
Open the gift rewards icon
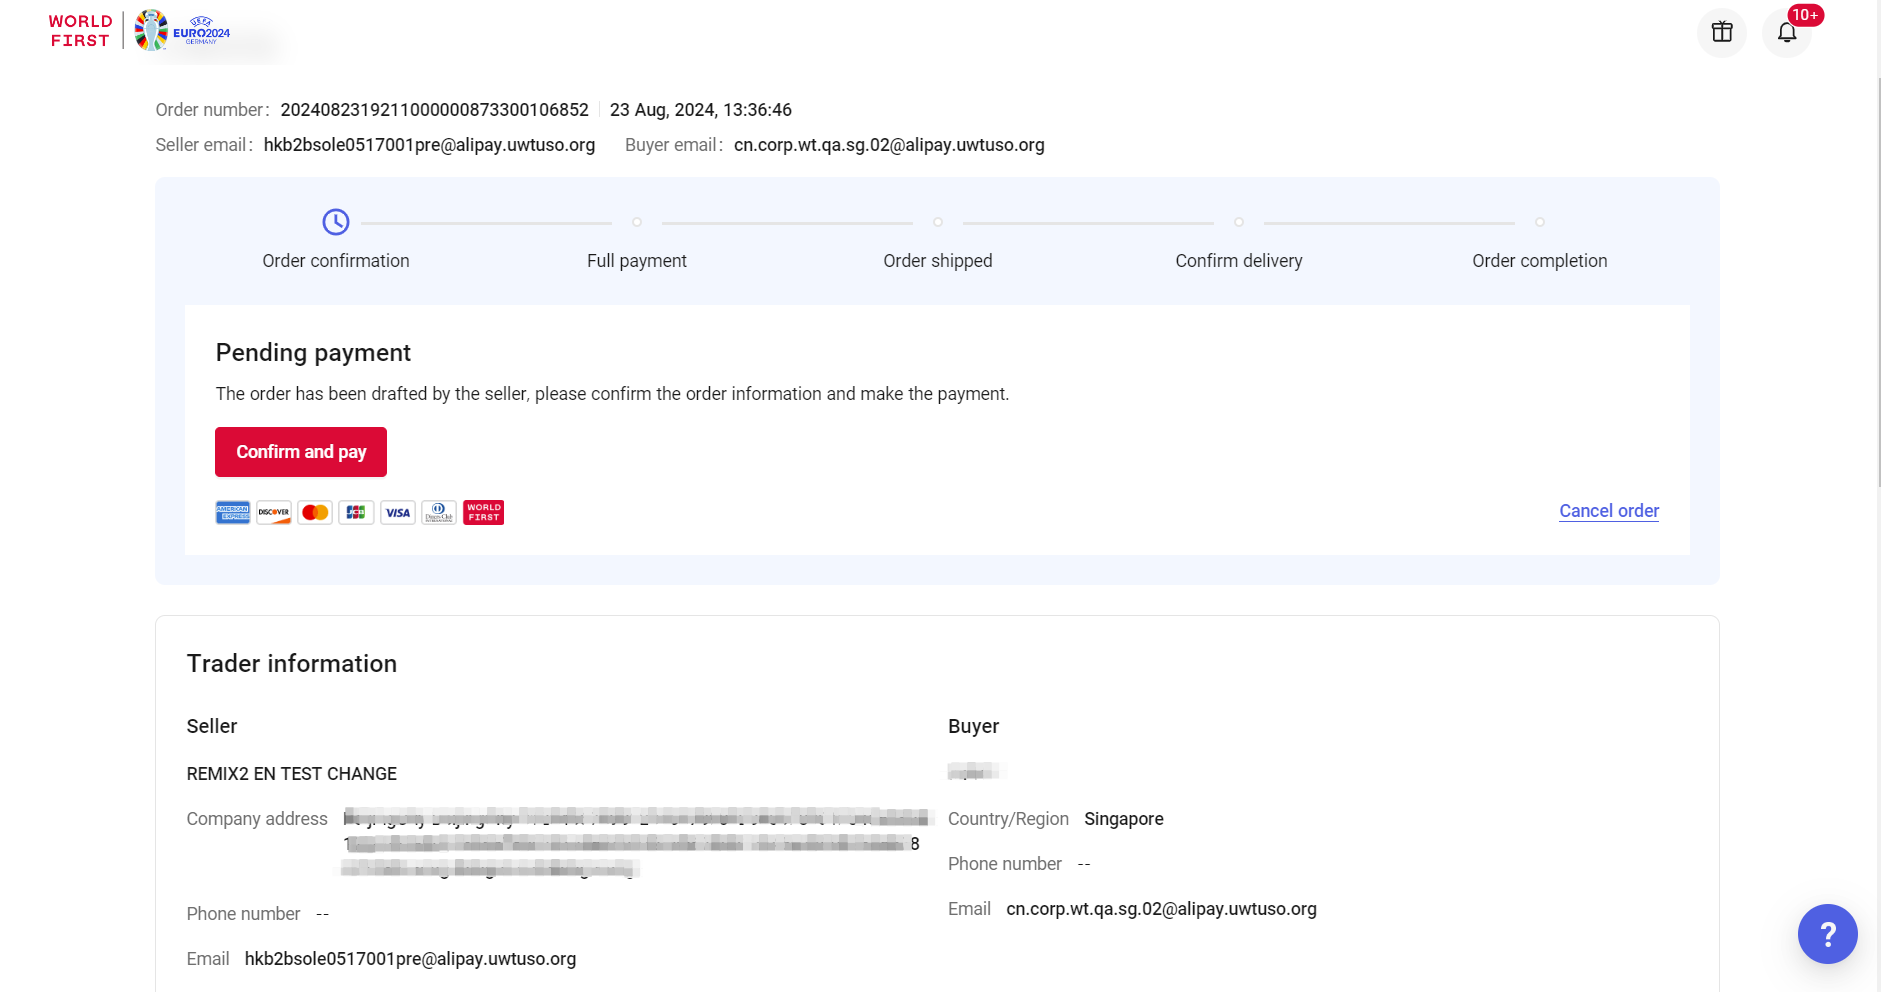(1721, 32)
